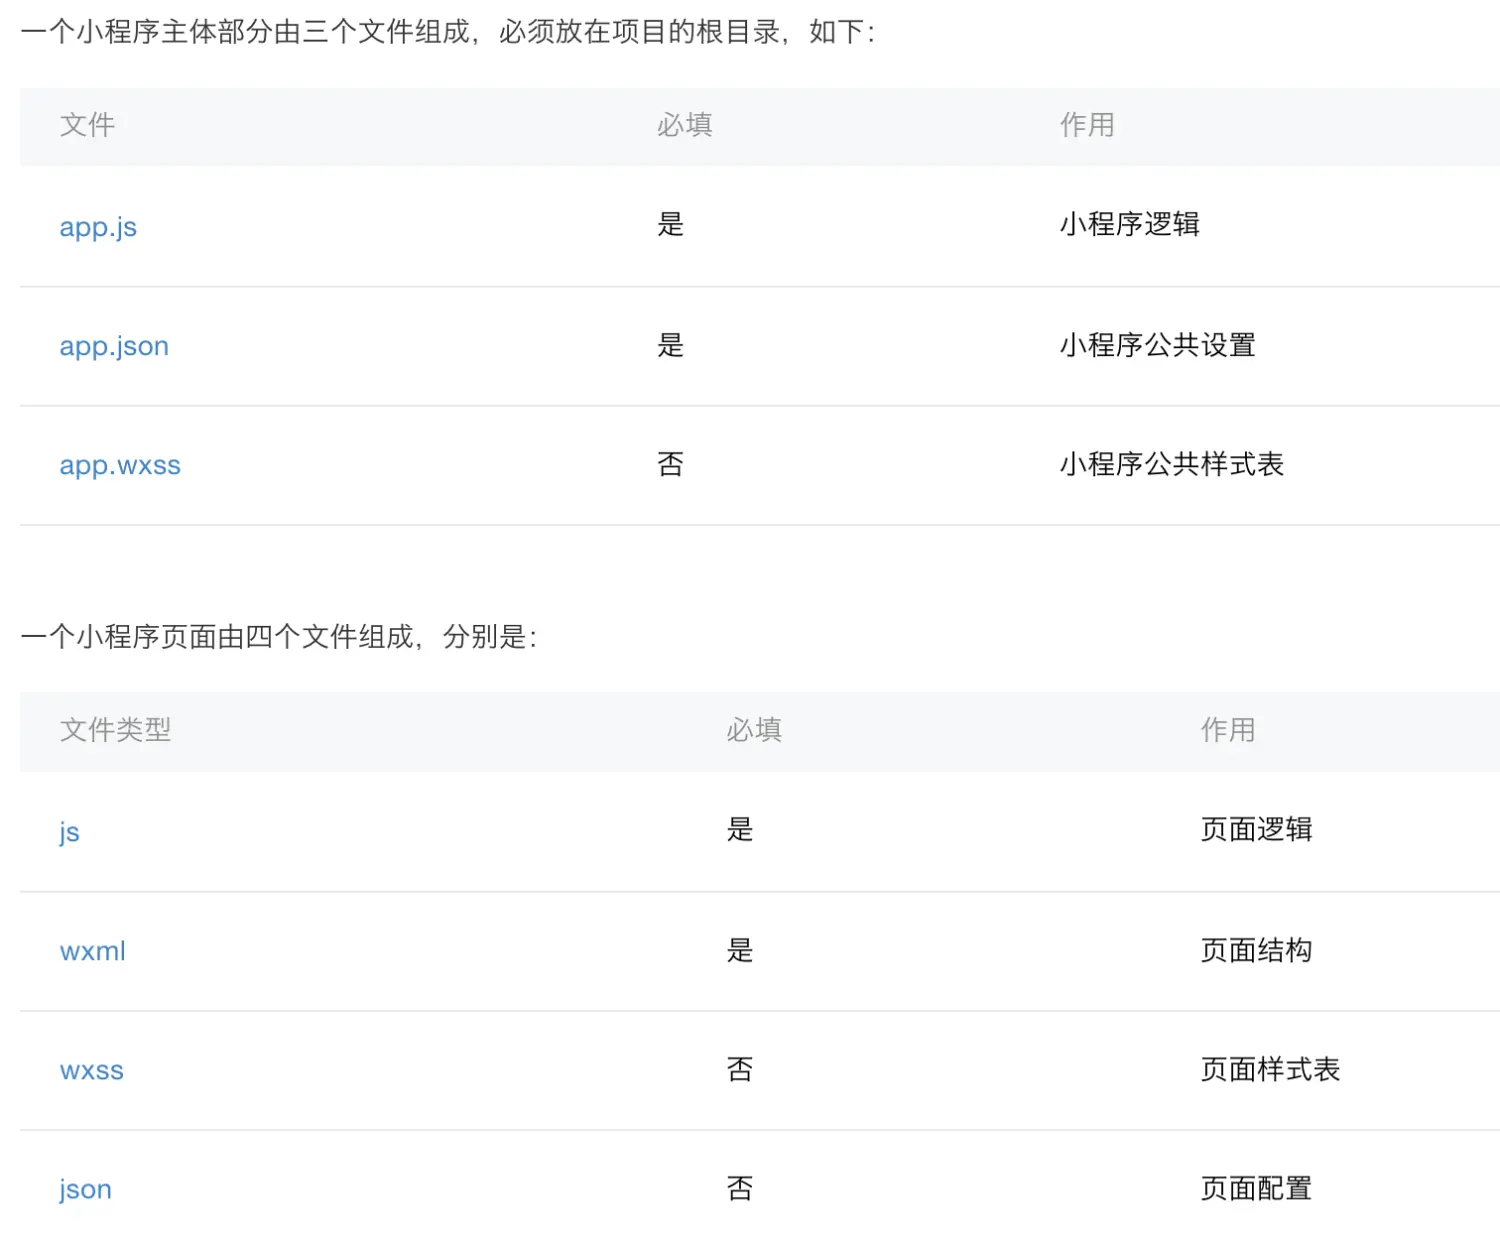Click 是 in the app.js row
This screenshot has height=1246, width=1500.
(x=670, y=224)
